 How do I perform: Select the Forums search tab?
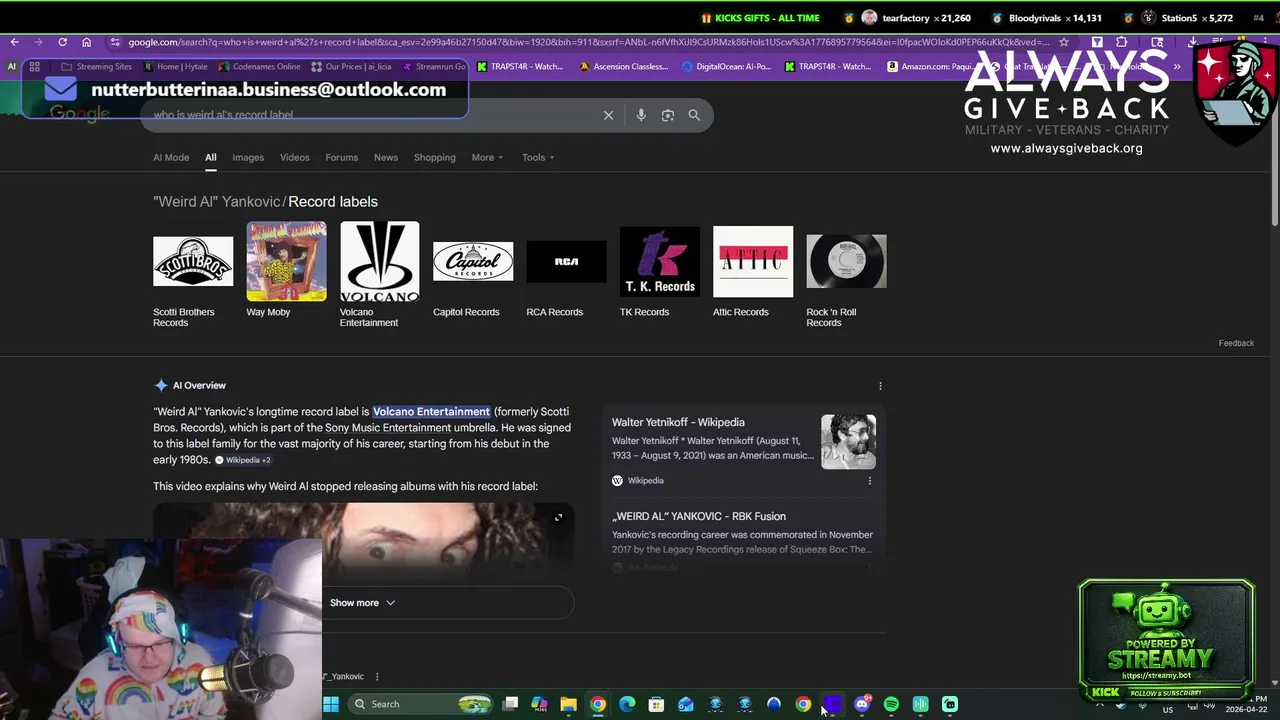[341, 158]
